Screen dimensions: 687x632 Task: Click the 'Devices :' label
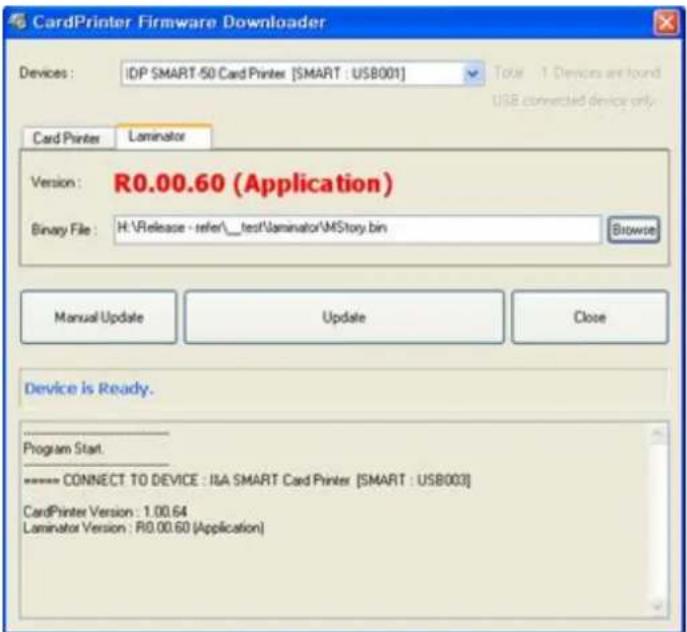coord(46,73)
